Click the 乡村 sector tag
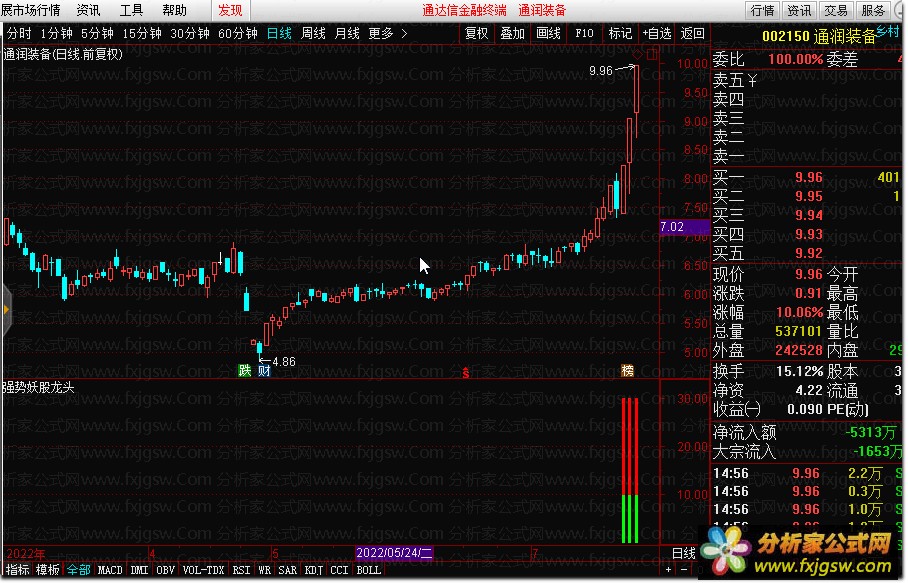Screen dimensions: 908x583 coord(888,31)
